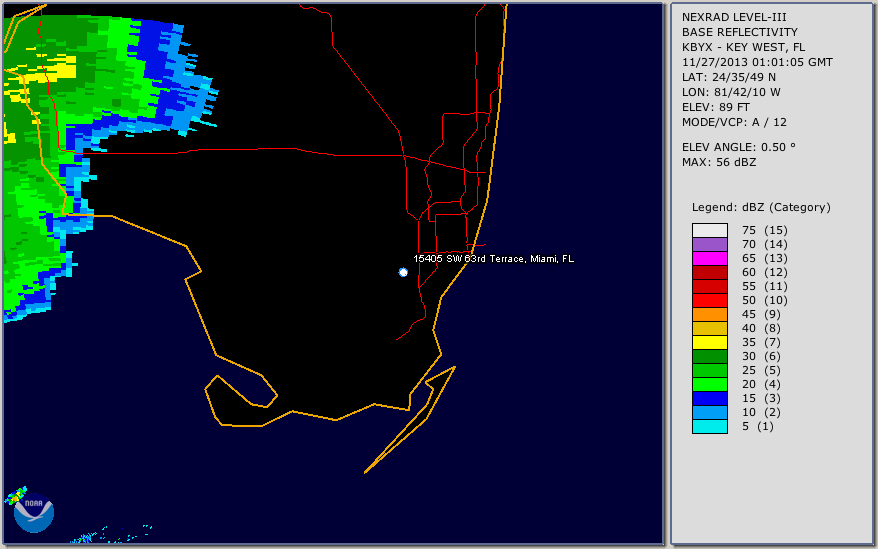This screenshot has width=878, height=549.
Task: Click the white location marker dot
Action: pos(403,272)
